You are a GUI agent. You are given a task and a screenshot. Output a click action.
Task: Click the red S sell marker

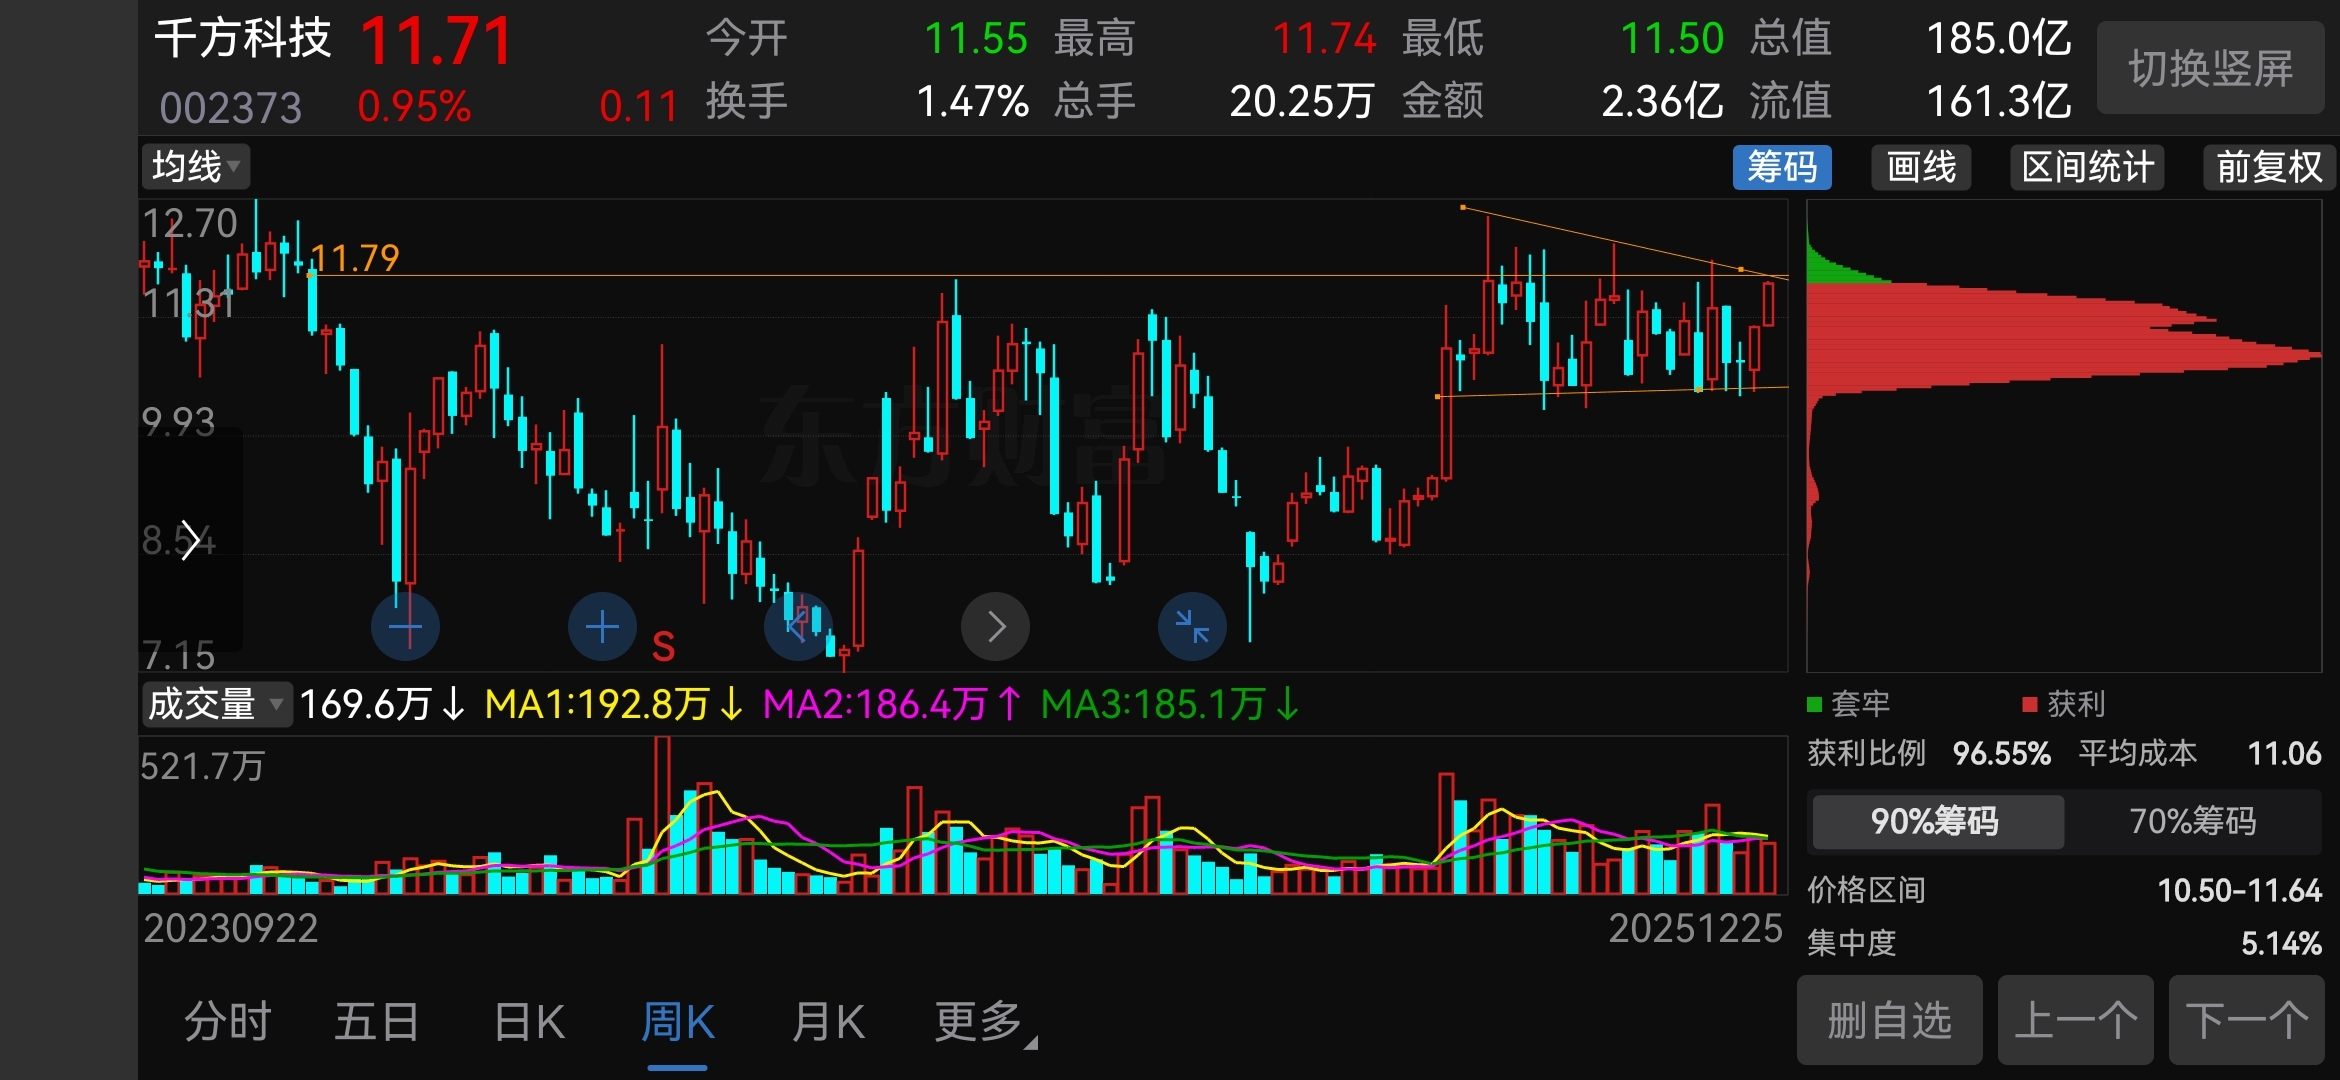(663, 647)
